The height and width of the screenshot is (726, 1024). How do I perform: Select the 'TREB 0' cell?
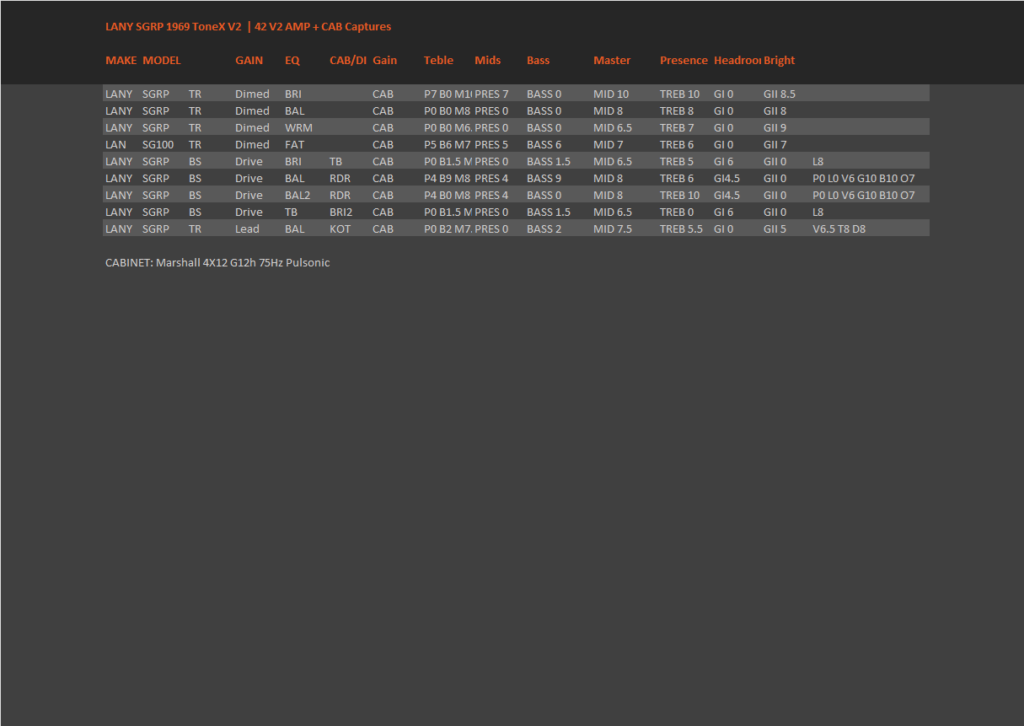[677, 212]
